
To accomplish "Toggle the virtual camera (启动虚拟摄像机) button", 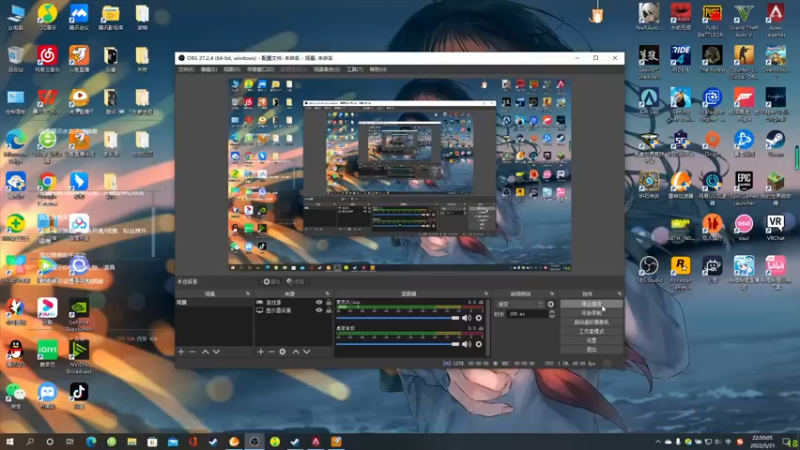I will pyautogui.click(x=591, y=322).
